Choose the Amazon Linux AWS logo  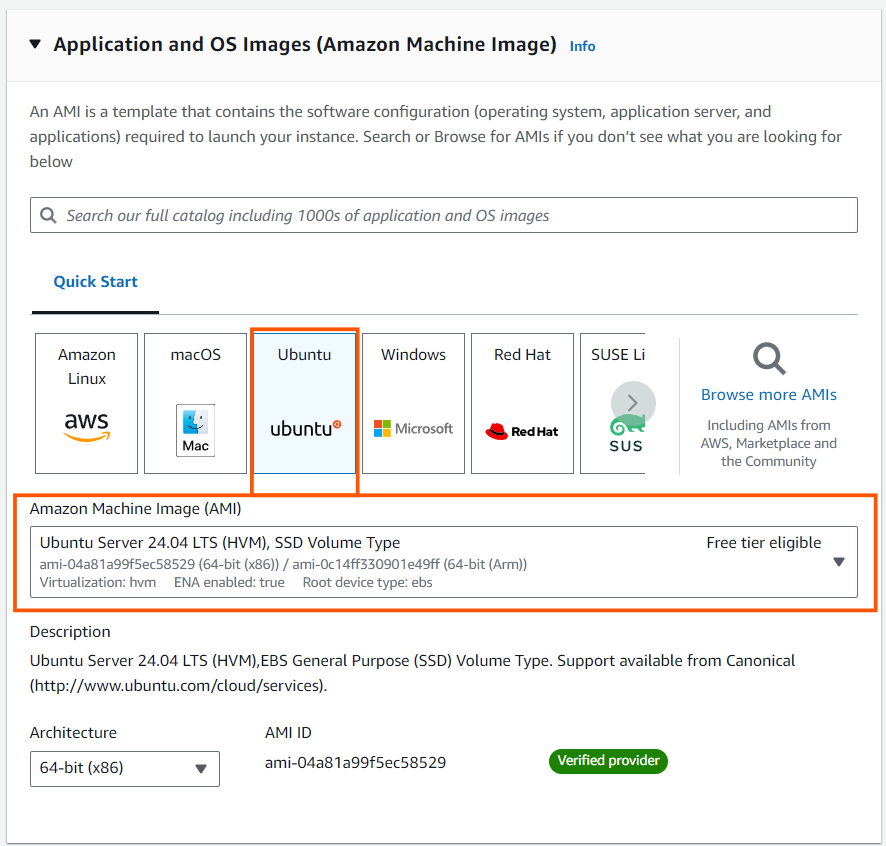click(x=86, y=427)
